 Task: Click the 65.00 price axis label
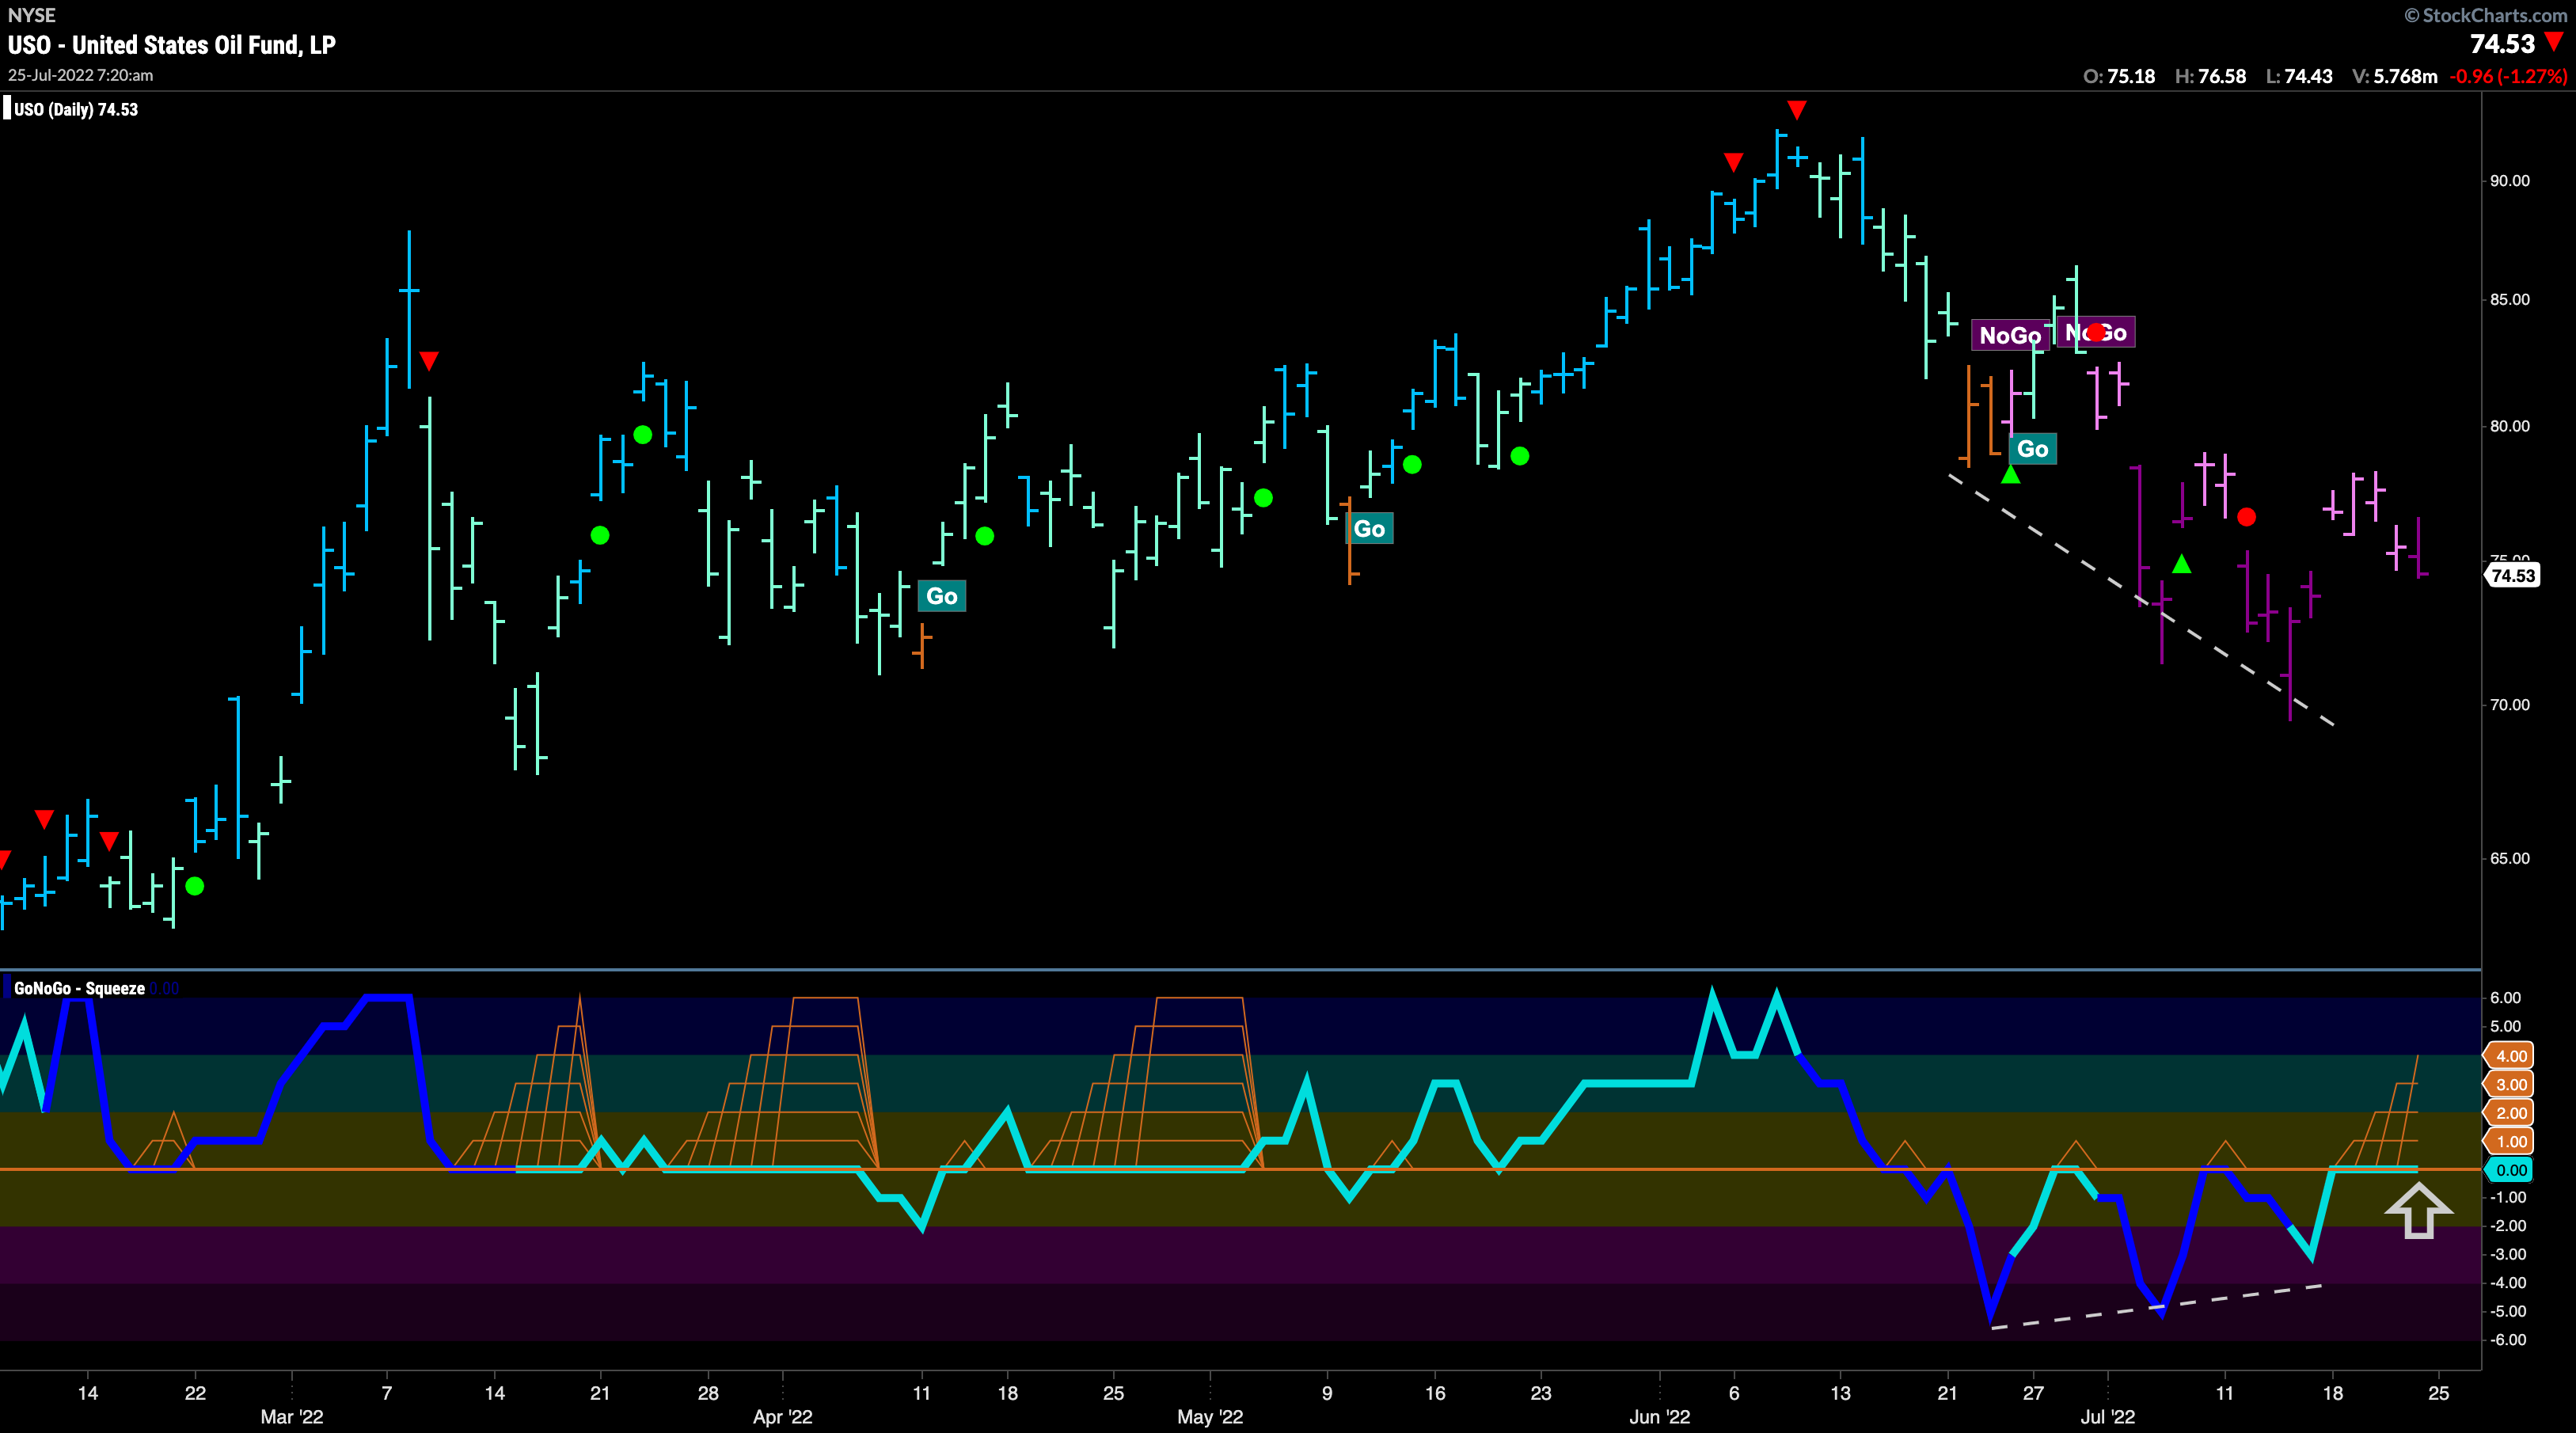click(x=2509, y=858)
